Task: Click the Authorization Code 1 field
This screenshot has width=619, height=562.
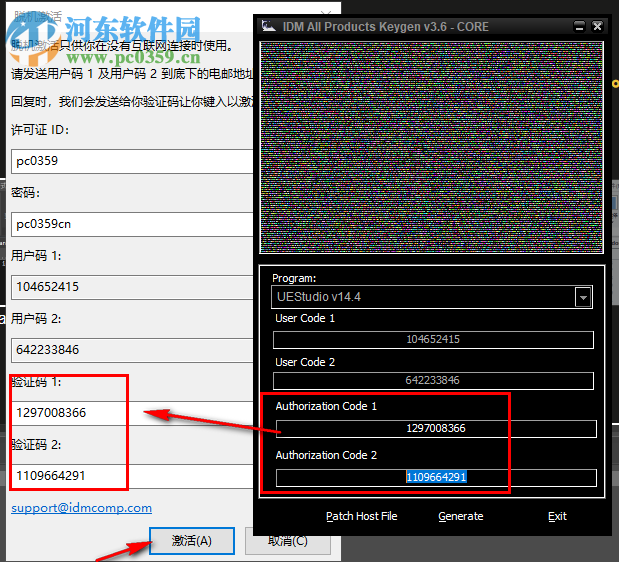Action: pos(436,429)
